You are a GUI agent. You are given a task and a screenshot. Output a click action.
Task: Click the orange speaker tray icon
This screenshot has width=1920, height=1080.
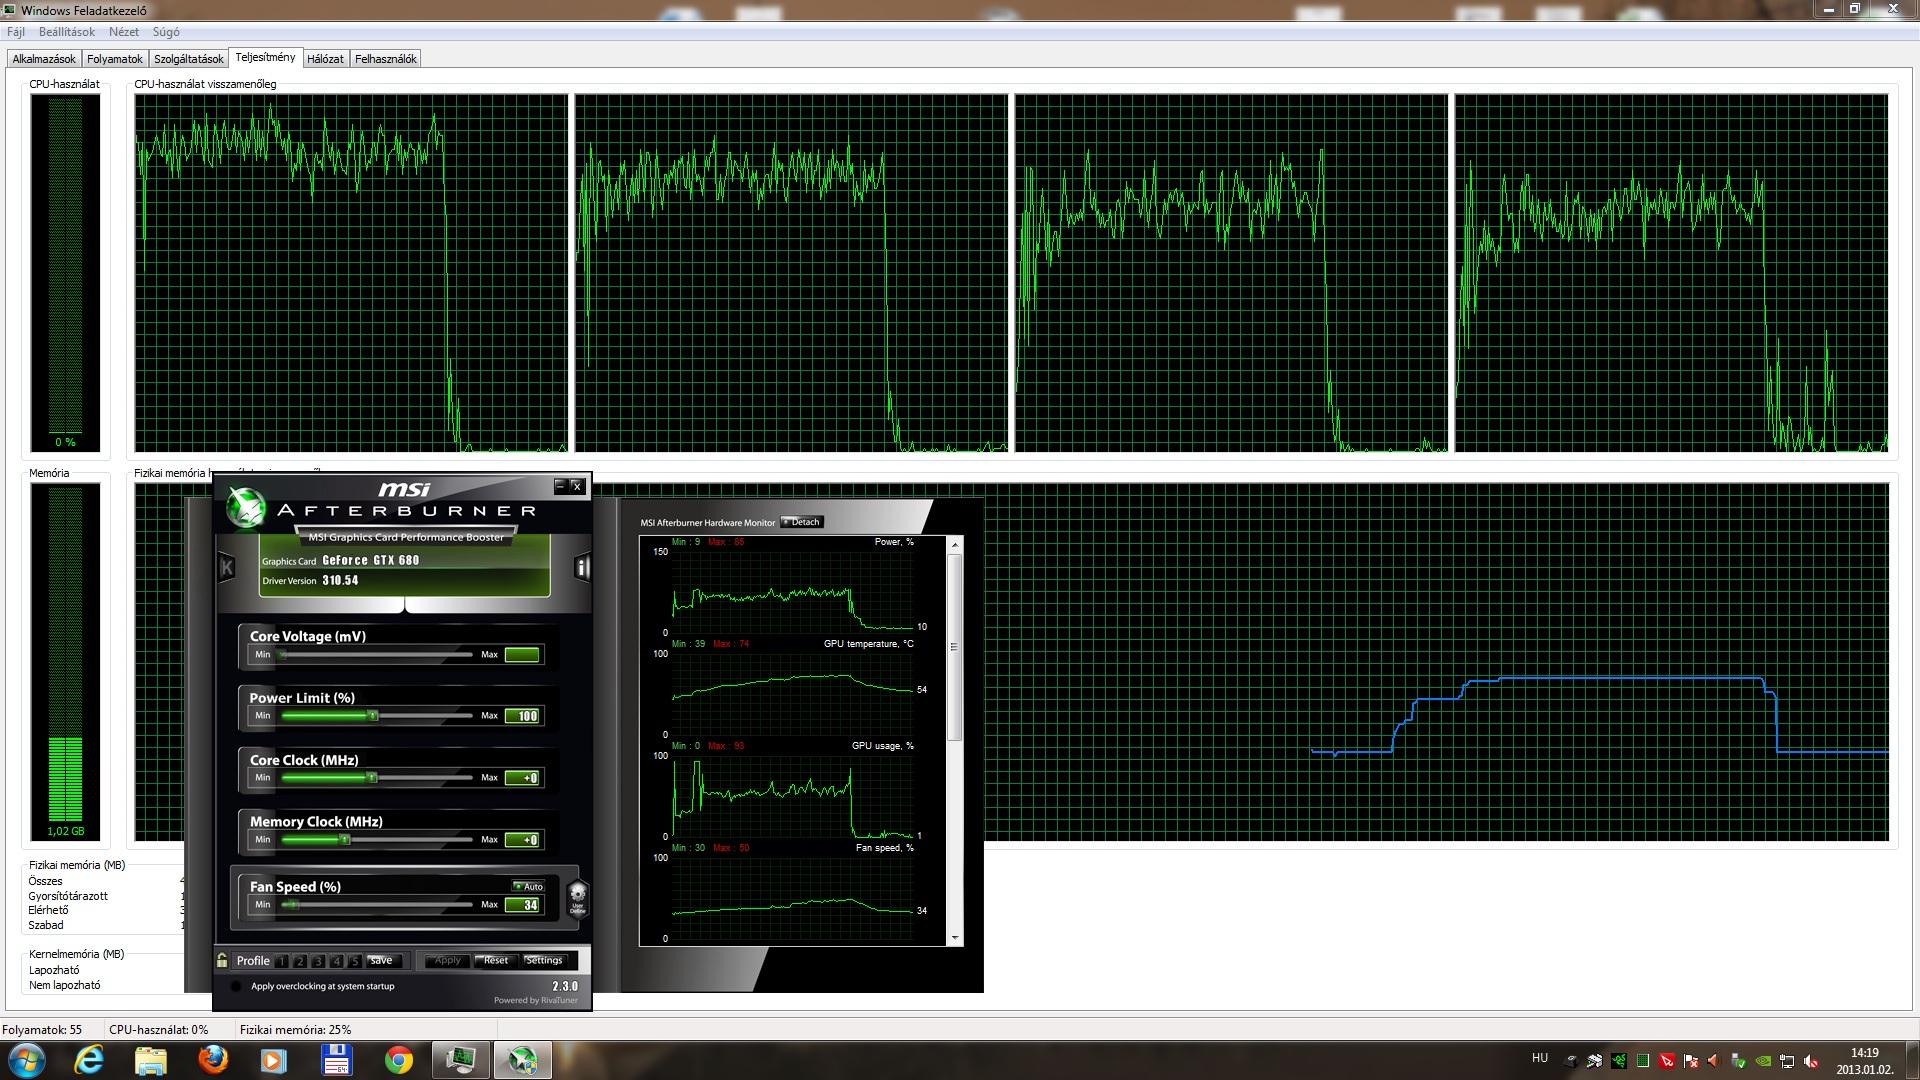(x=1714, y=1061)
